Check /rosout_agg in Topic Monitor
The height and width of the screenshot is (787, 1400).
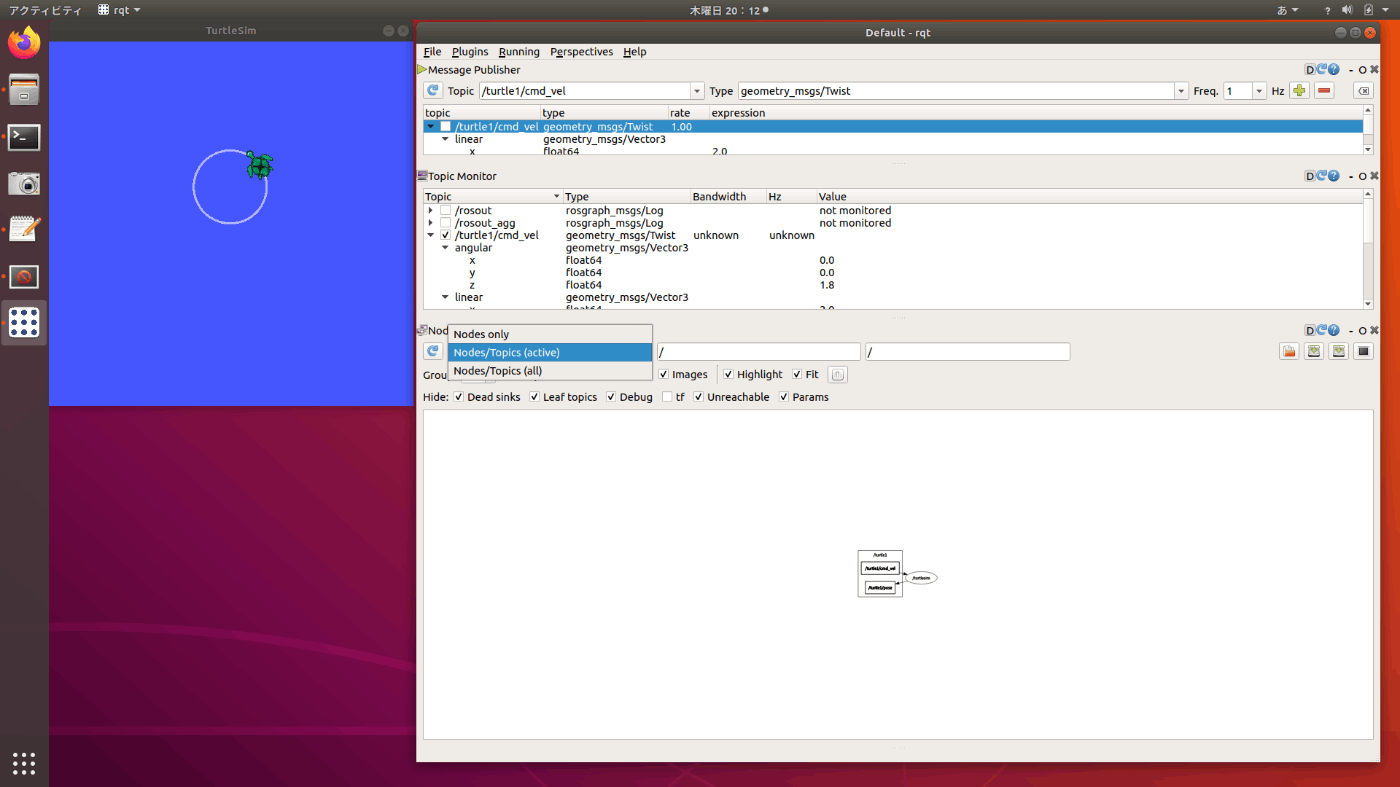pos(446,223)
